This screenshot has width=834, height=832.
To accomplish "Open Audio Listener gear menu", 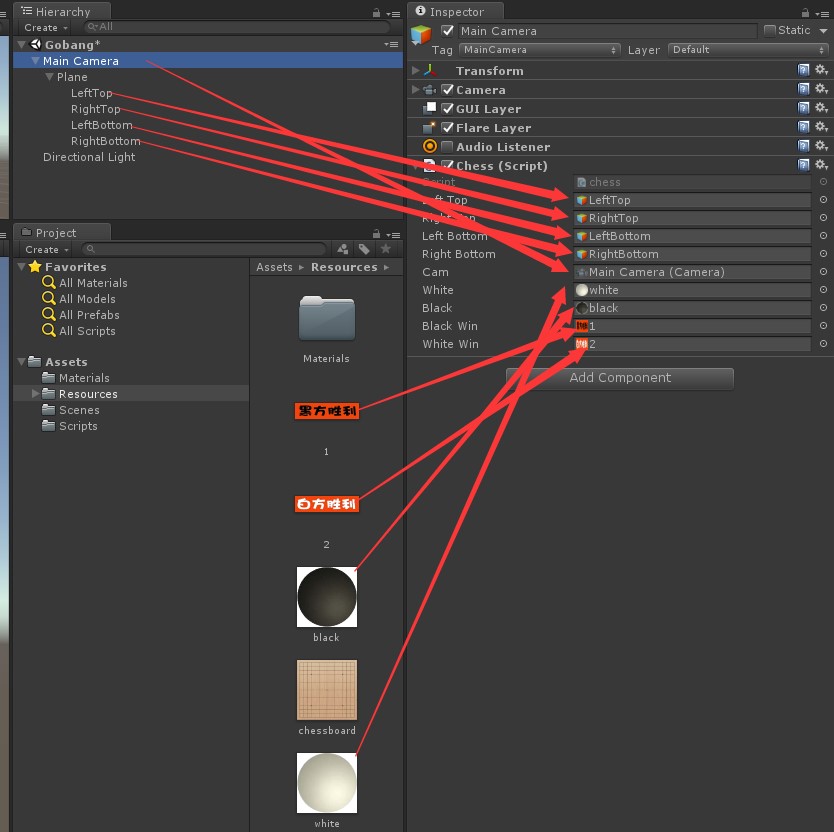I will pos(821,146).
